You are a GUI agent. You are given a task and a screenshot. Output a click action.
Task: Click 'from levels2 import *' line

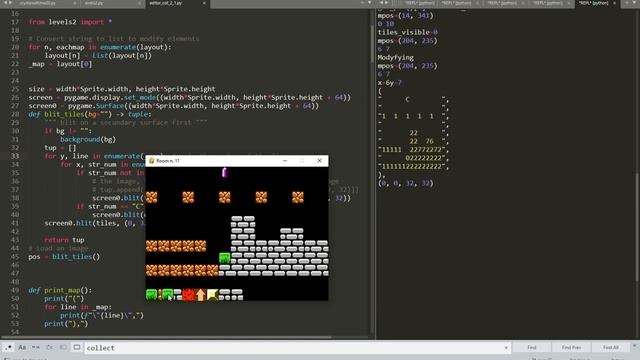70,22
